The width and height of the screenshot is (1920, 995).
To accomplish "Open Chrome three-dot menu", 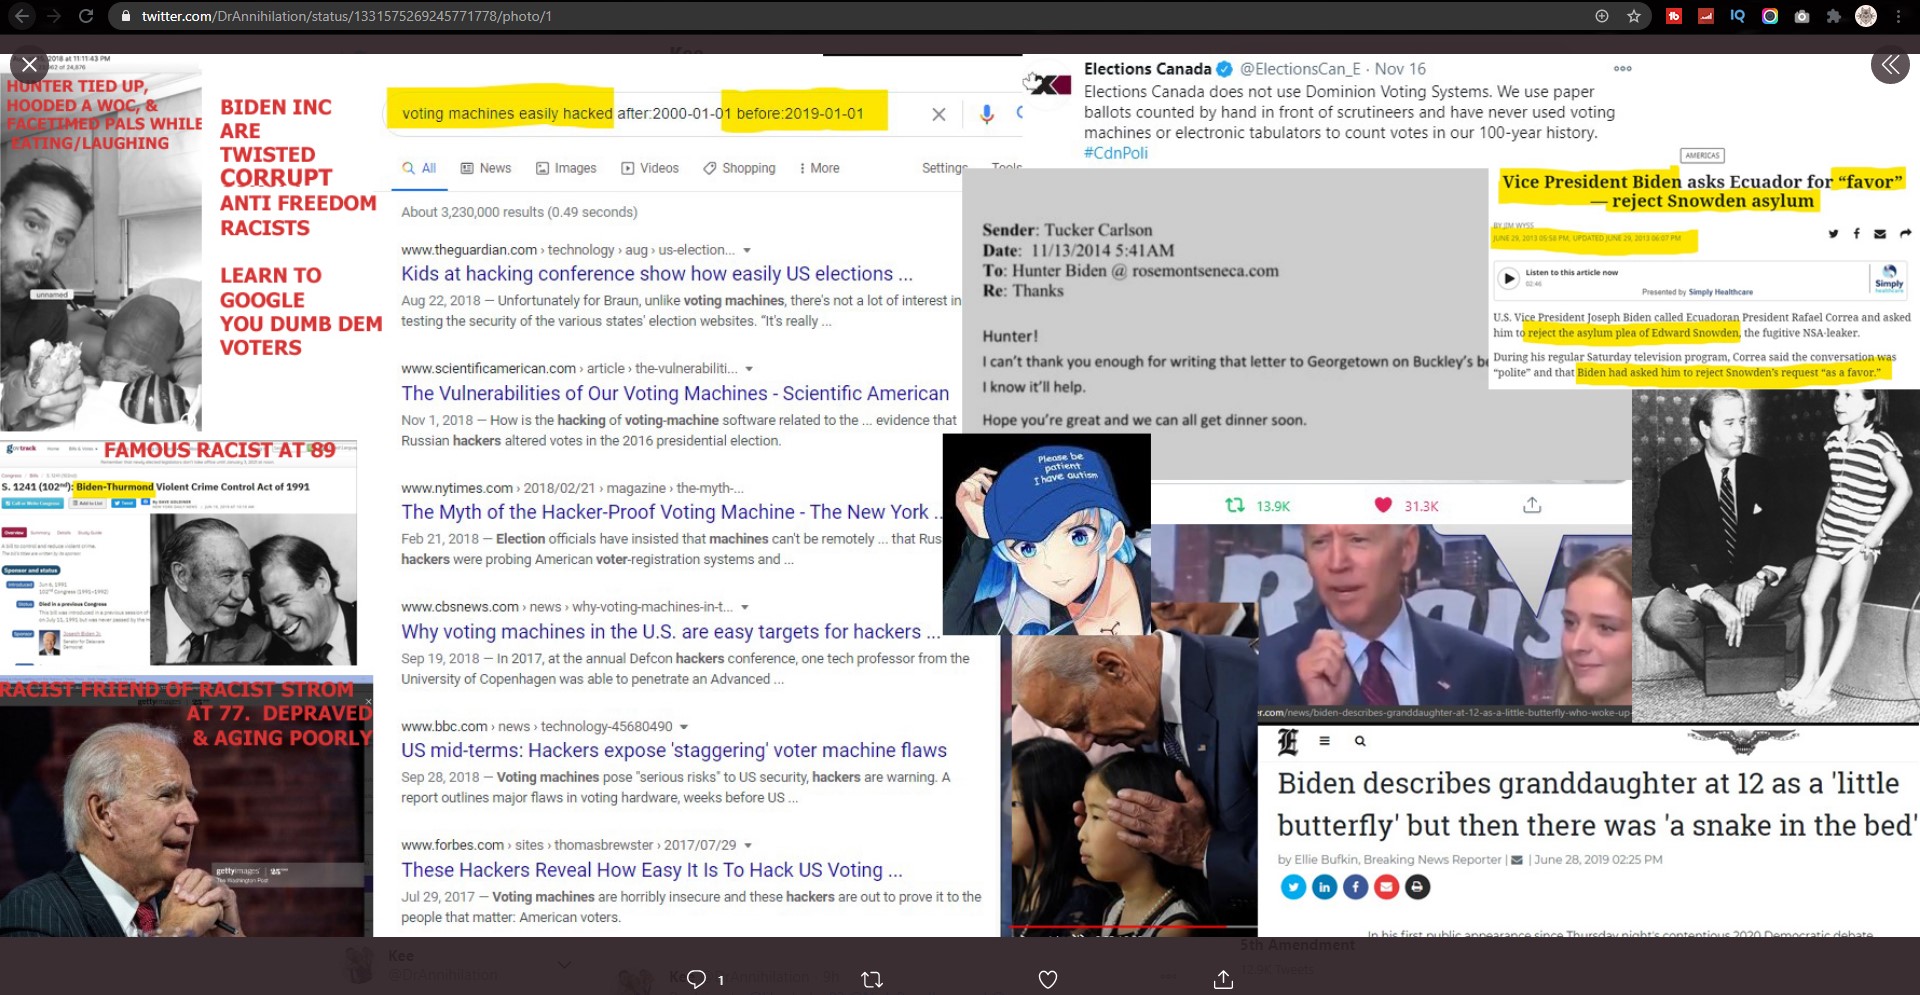I will tap(1898, 16).
